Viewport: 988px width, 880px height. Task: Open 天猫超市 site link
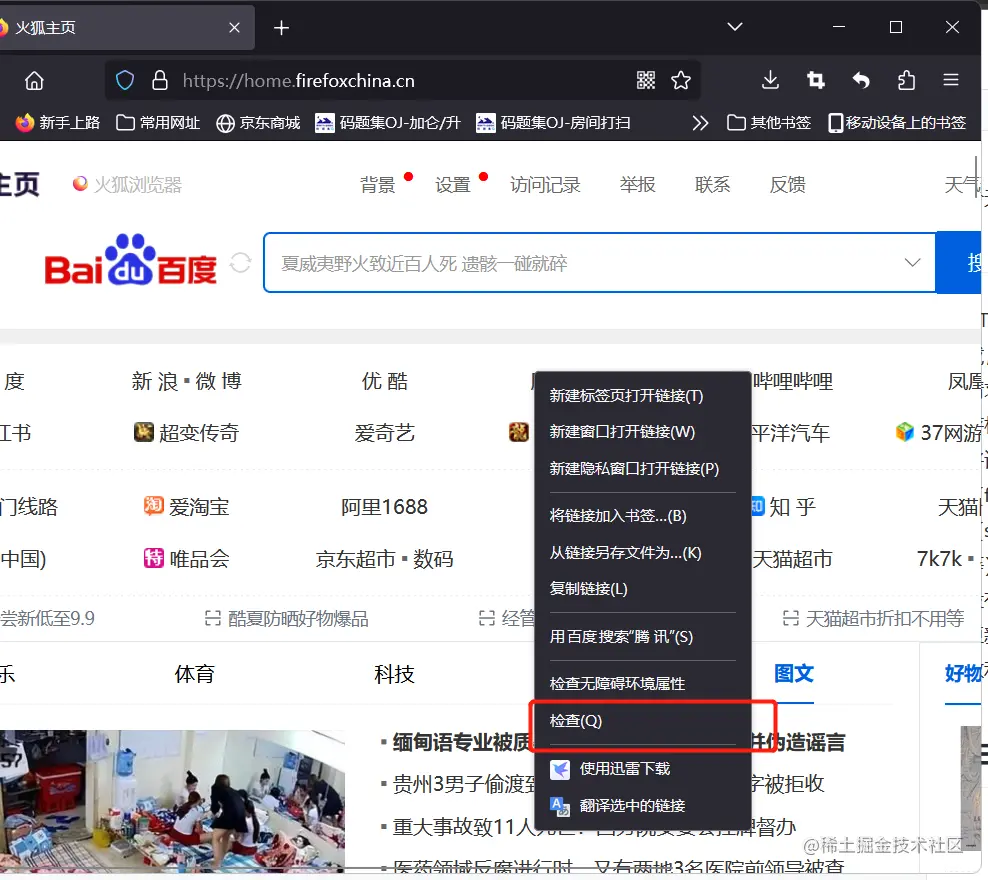click(792, 559)
